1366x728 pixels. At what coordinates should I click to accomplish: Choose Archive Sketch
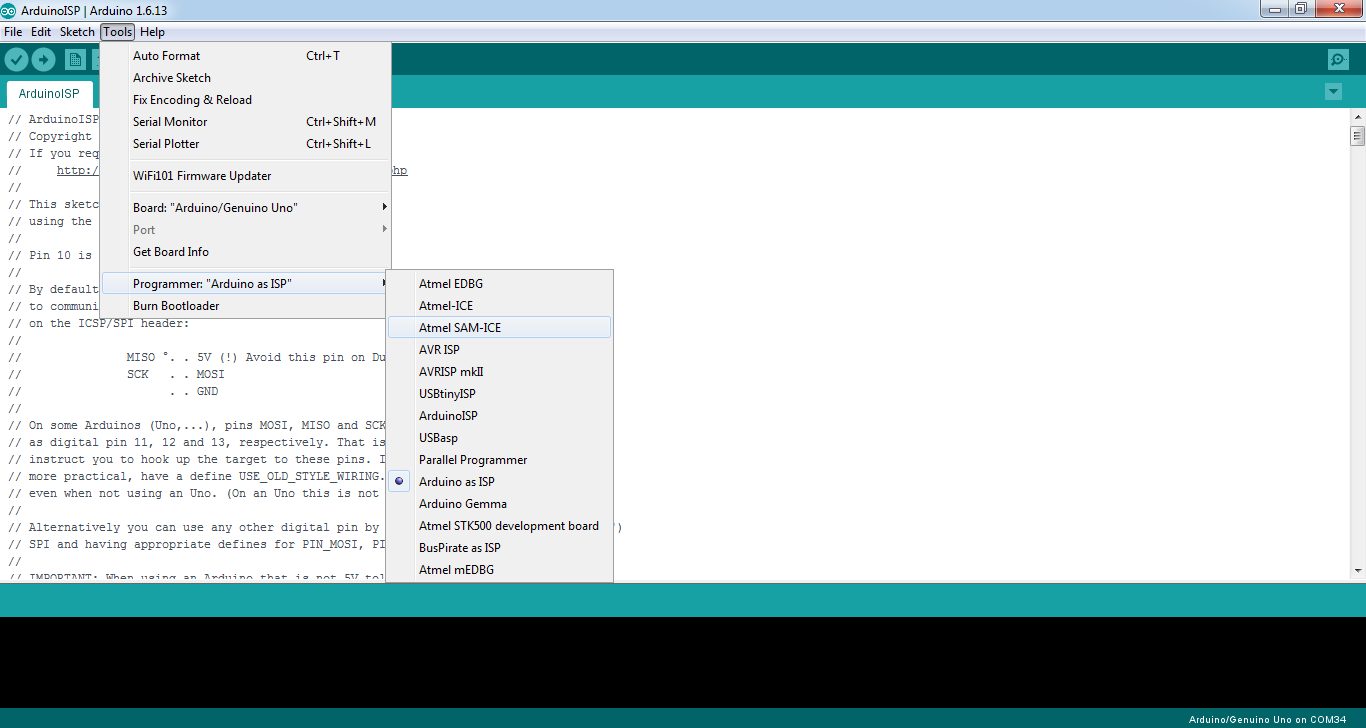click(x=245, y=78)
